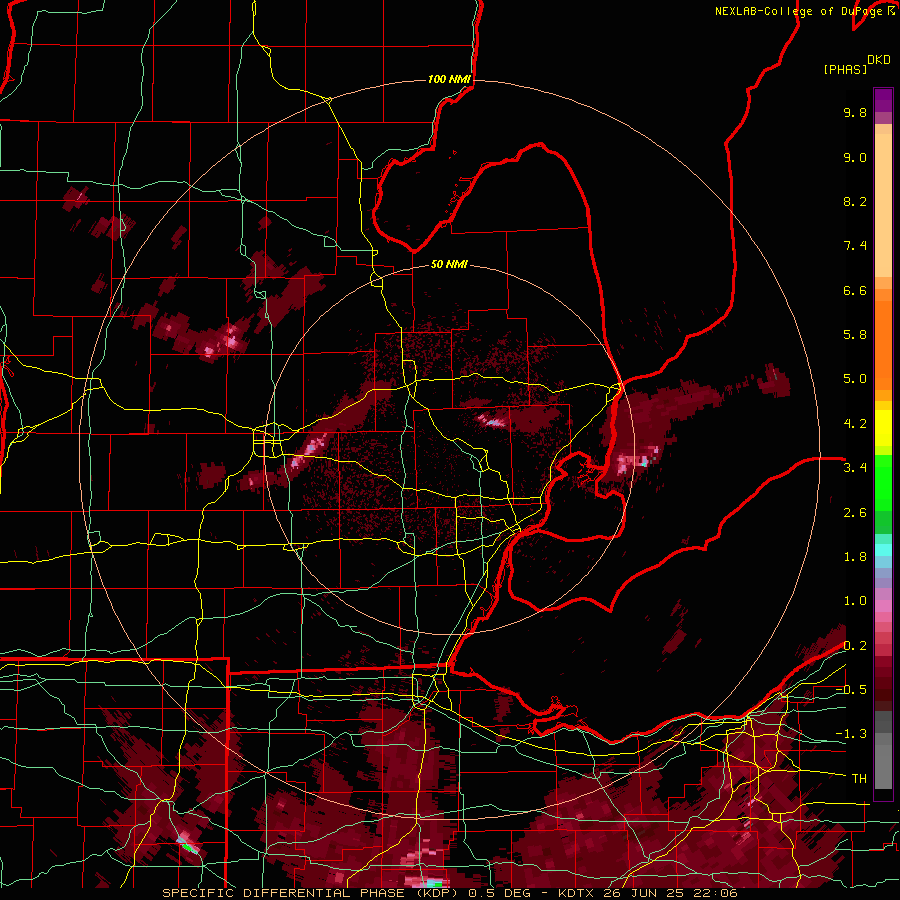Click the -1.3 legend value
The width and height of the screenshot is (900, 900).
coord(851,734)
